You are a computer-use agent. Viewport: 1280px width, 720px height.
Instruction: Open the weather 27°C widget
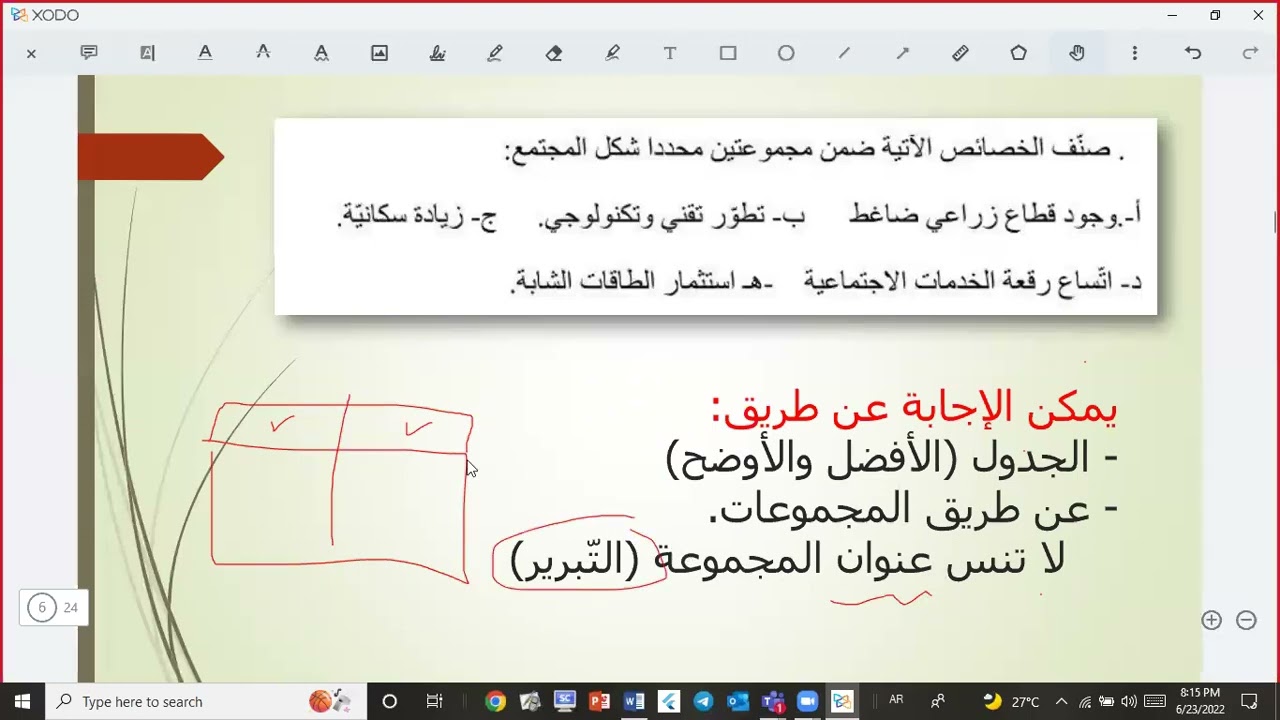click(x=1011, y=701)
